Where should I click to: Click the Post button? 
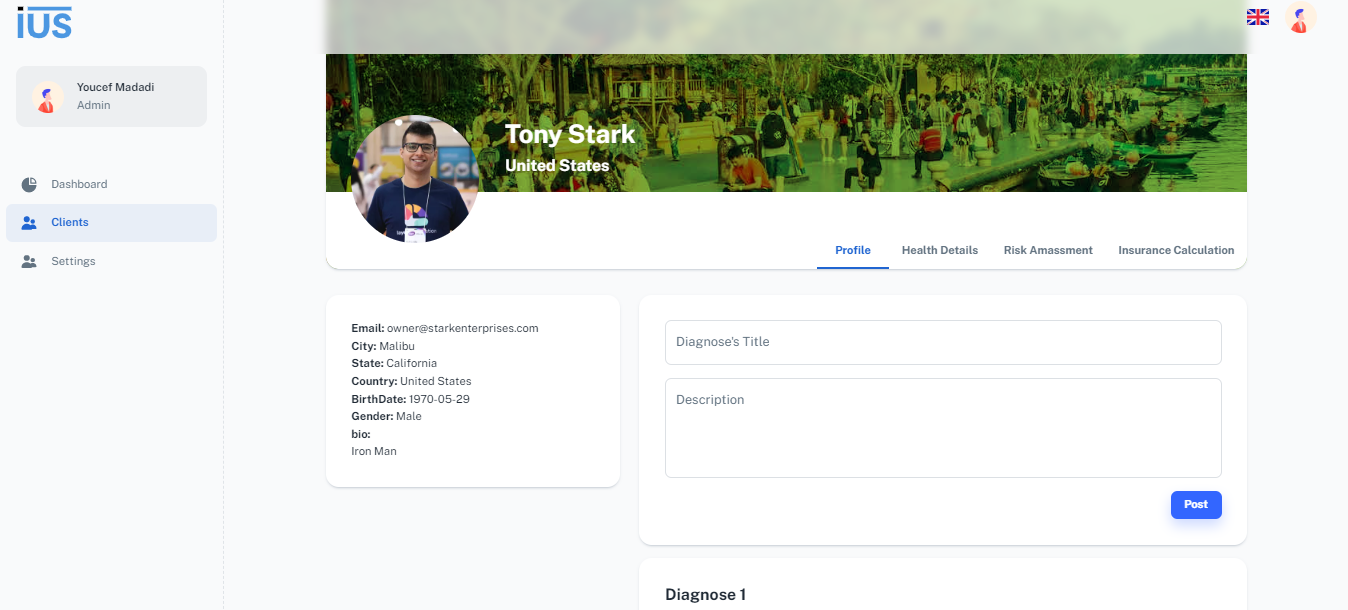1196,505
